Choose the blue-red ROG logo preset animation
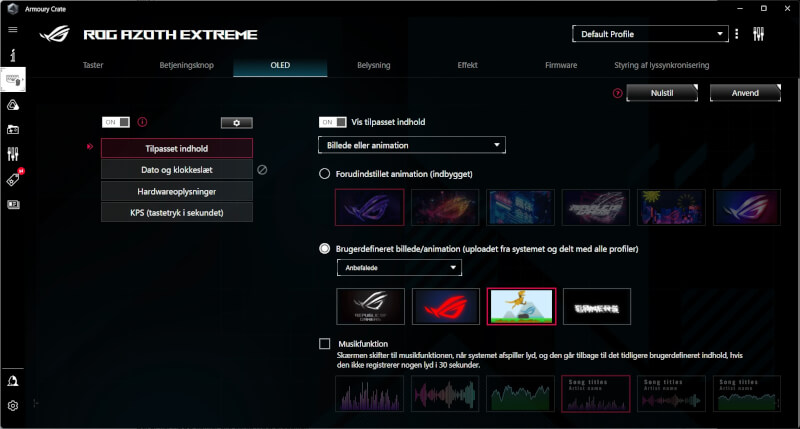The image size is (800, 429). click(x=747, y=207)
